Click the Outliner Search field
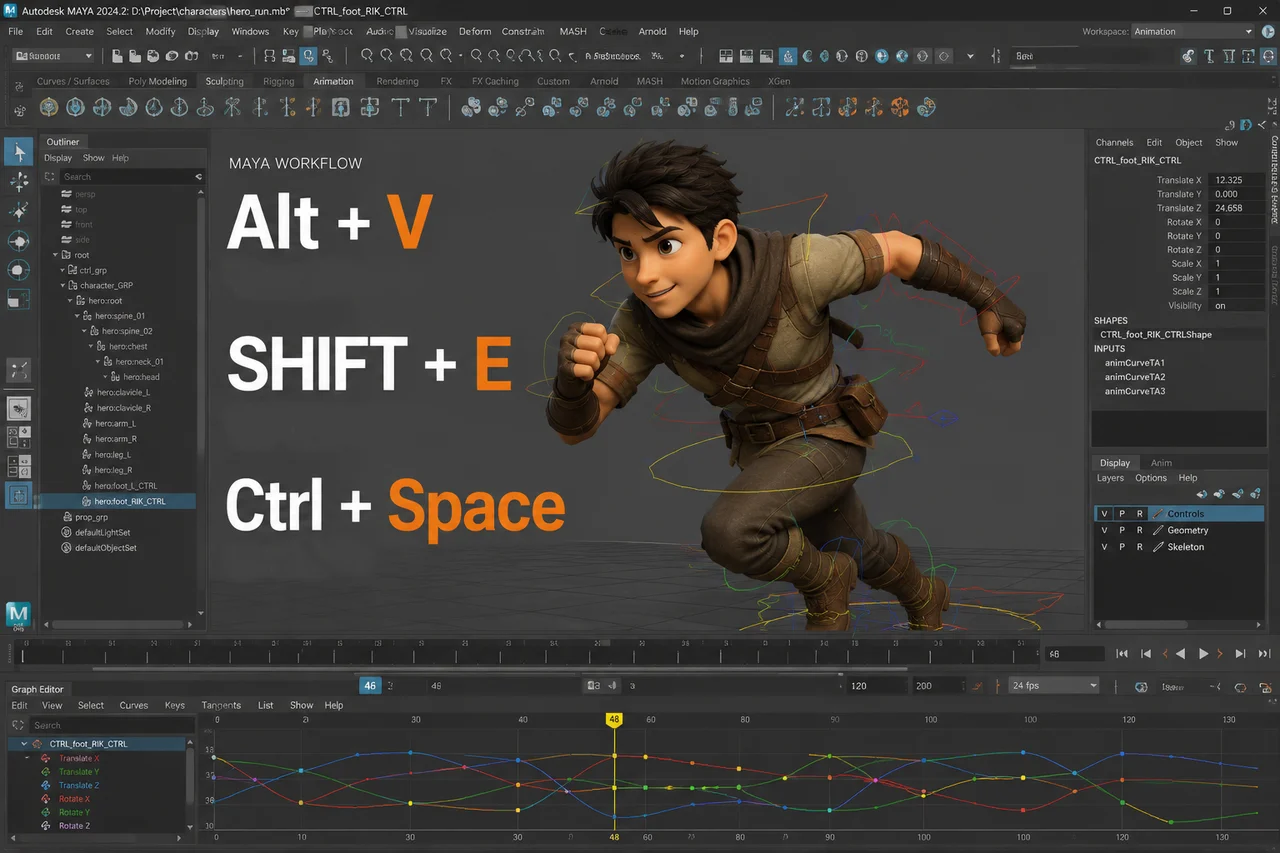The image size is (1280, 853). pyautogui.click(x=127, y=176)
